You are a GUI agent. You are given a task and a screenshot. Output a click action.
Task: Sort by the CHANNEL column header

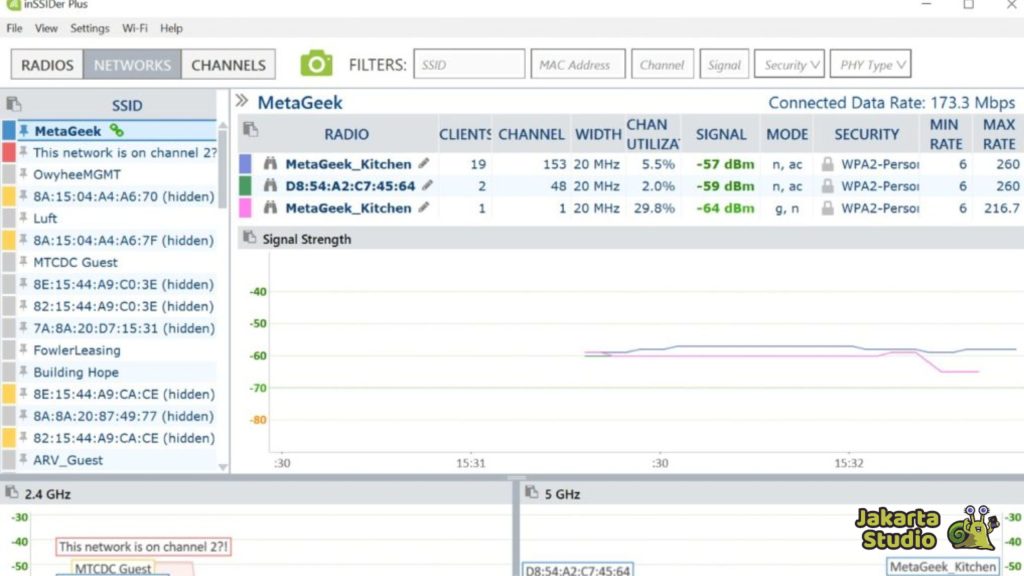coord(532,134)
